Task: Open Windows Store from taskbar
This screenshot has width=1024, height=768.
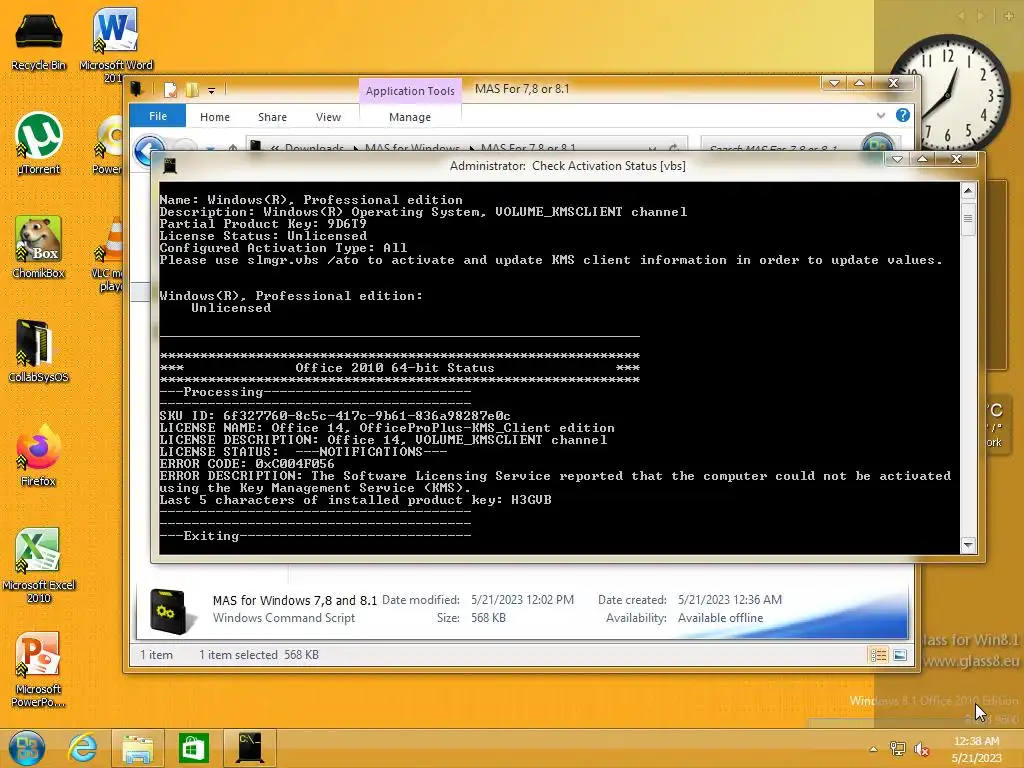Action: [193, 748]
